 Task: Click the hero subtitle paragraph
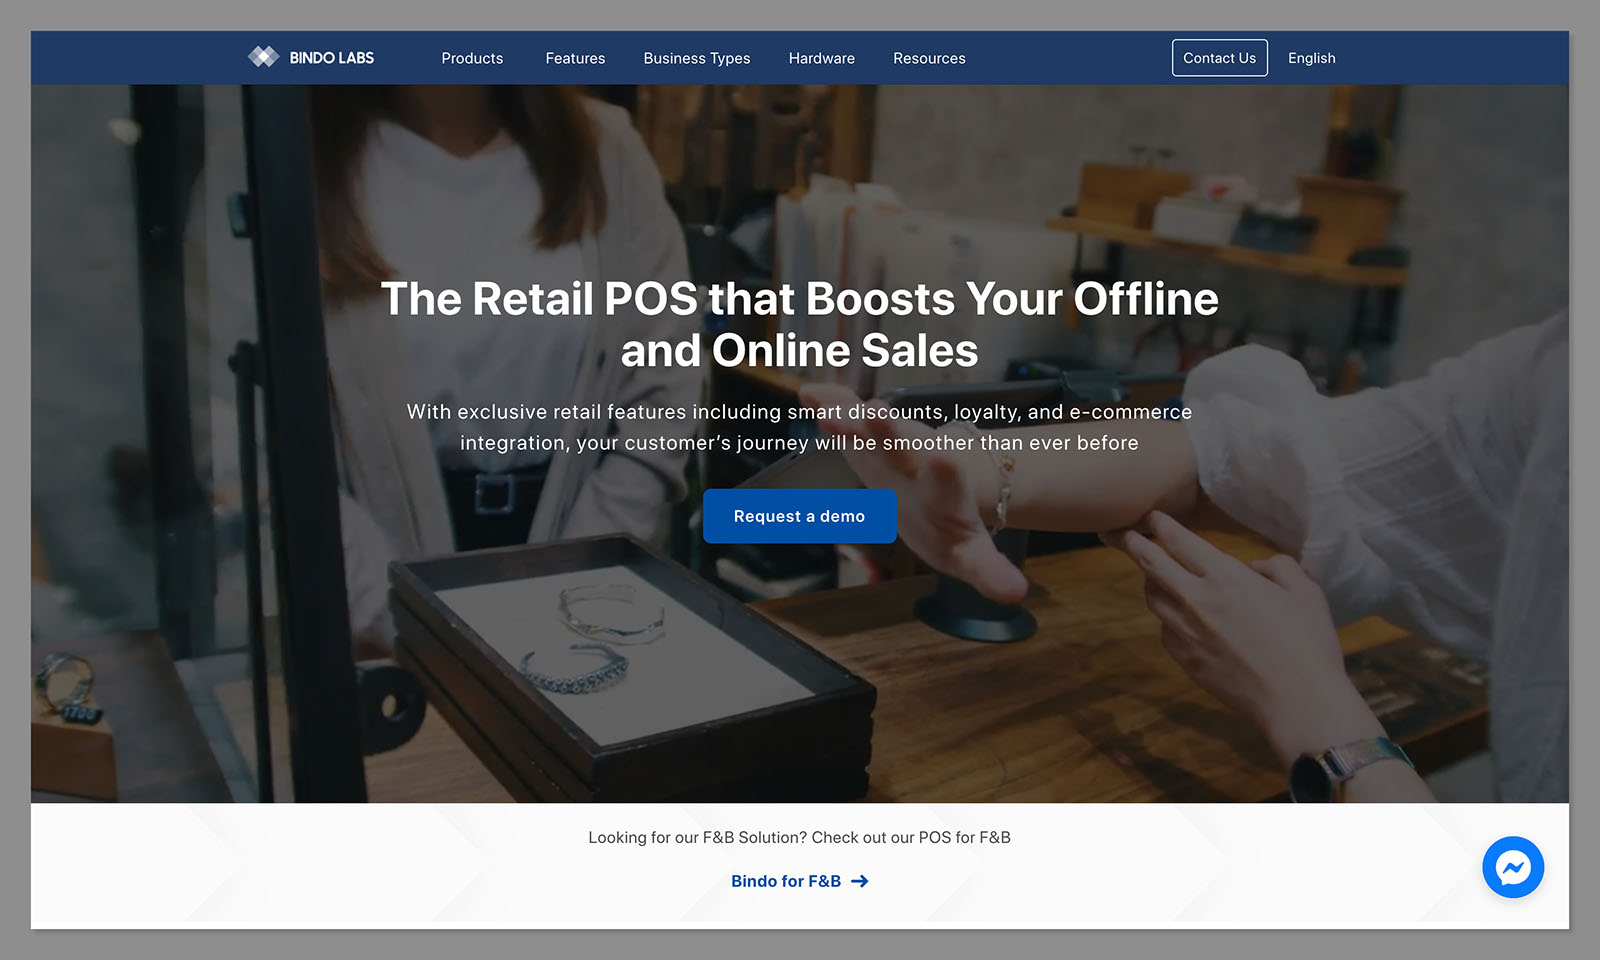pyautogui.click(x=799, y=427)
